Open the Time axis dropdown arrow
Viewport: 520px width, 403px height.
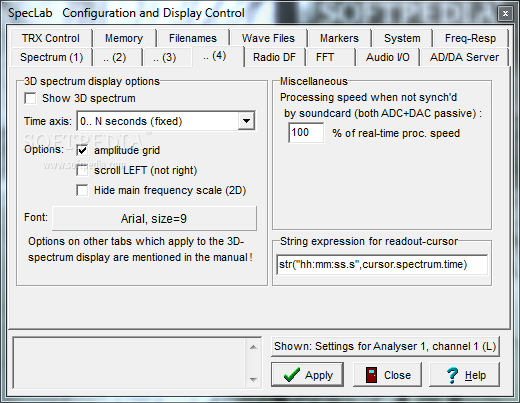246,121
